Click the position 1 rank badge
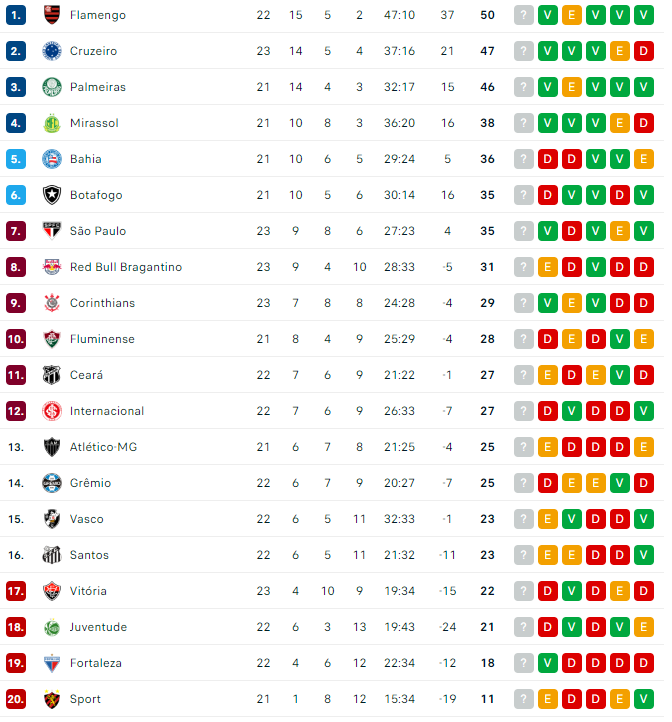672x722 pixels. (x=16, y=15)
